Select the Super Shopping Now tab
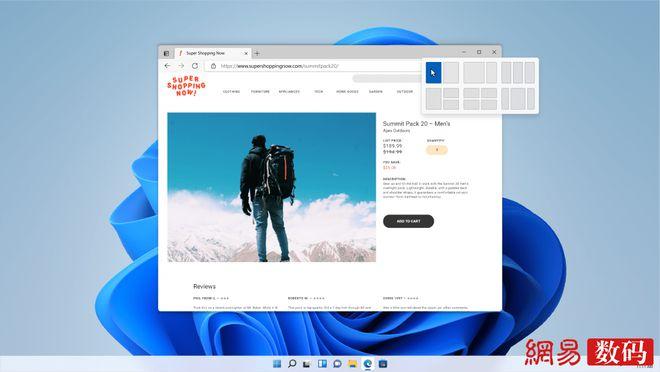 click(213, 53)
